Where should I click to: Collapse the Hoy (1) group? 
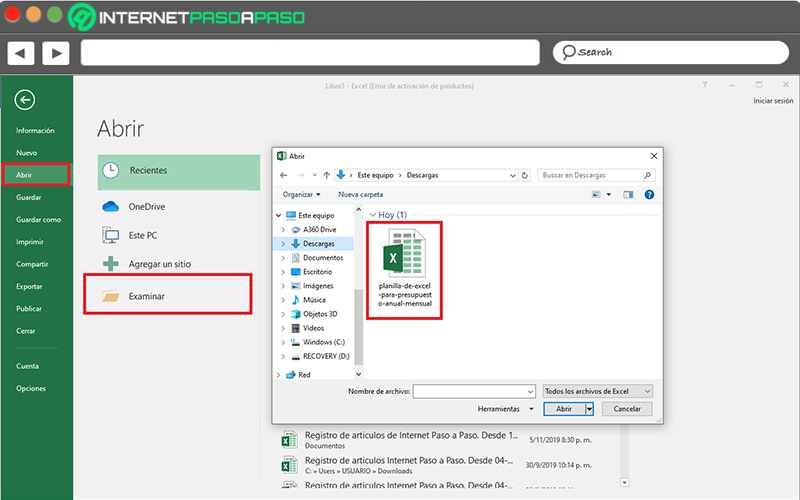[x=372, y=215]
